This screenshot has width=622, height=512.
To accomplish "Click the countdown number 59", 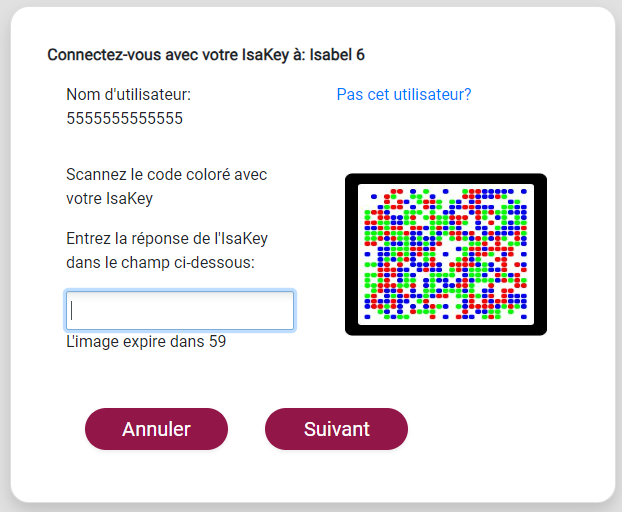I will (217, 341).
